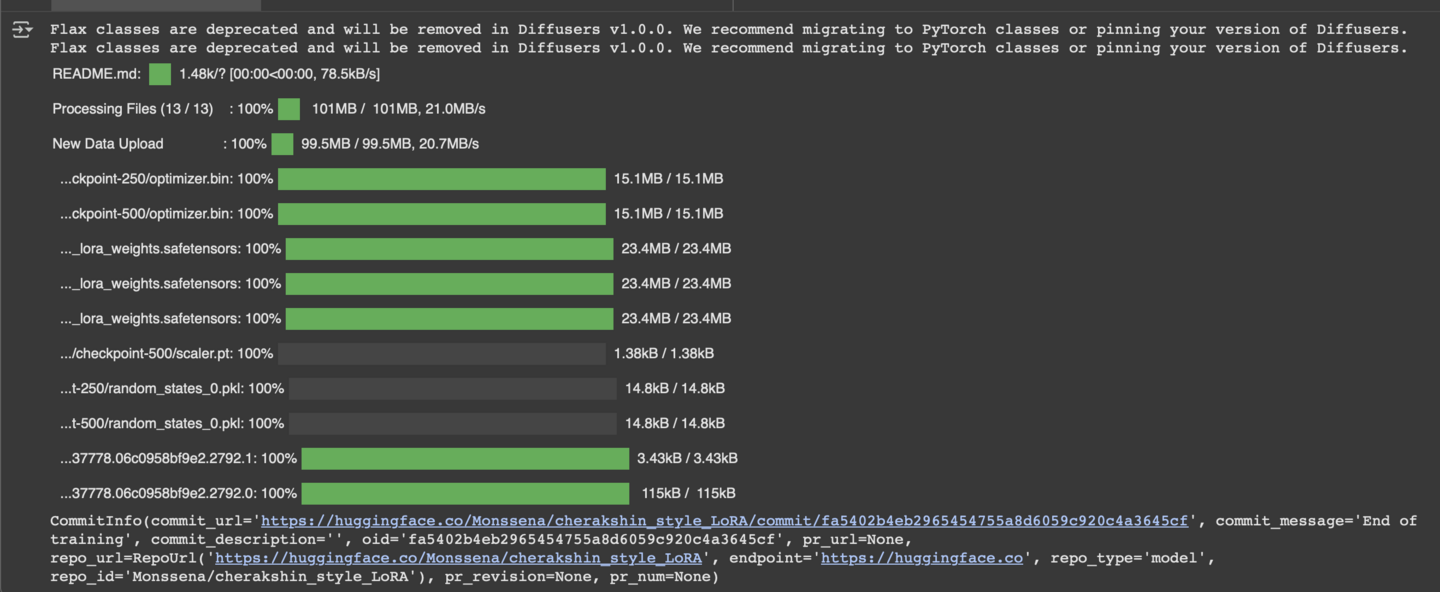The width and height of the screenshot is (1440, 592).
Task: Open the Hugging Face commit URL link
Action: [724, 521]
